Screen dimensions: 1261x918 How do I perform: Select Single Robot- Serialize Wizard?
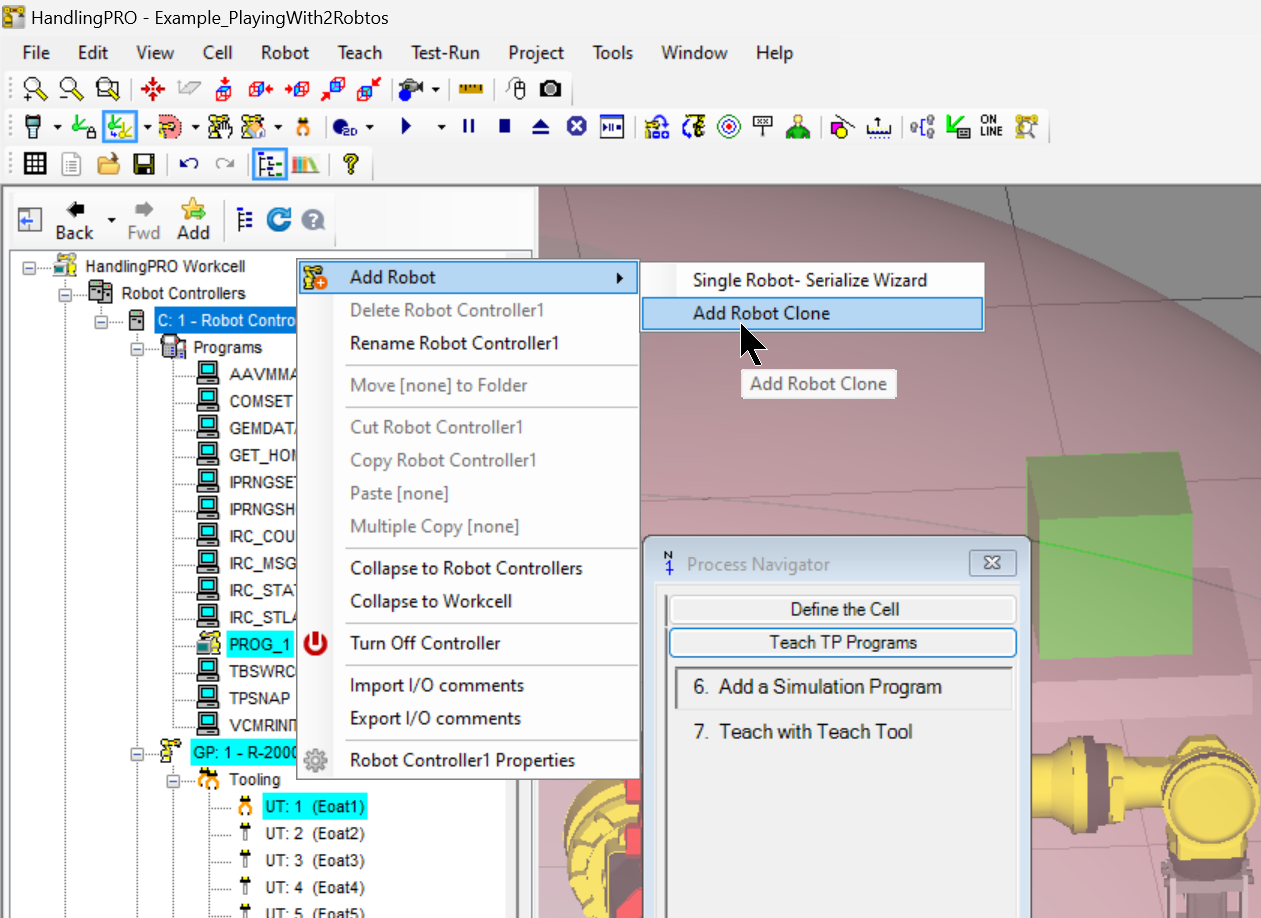point(811,280)
